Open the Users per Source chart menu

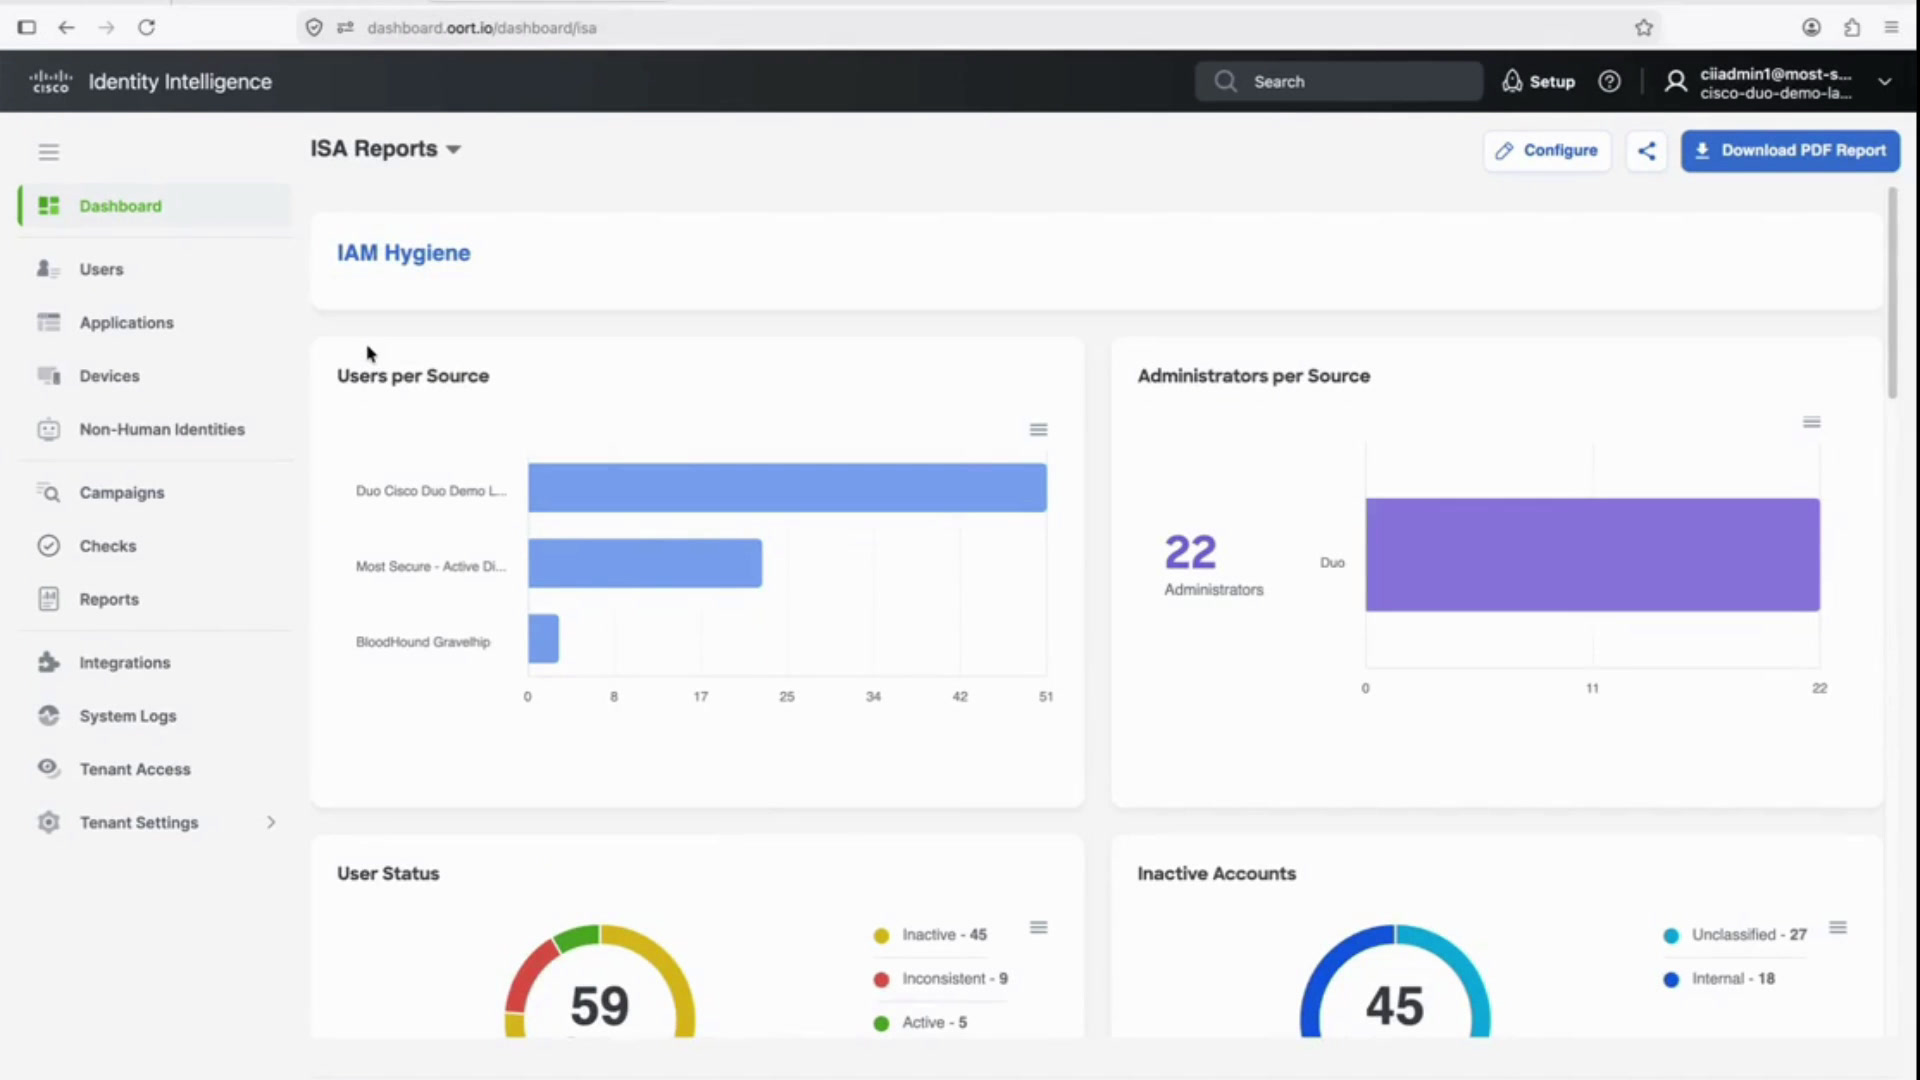tap(1039, 429)
